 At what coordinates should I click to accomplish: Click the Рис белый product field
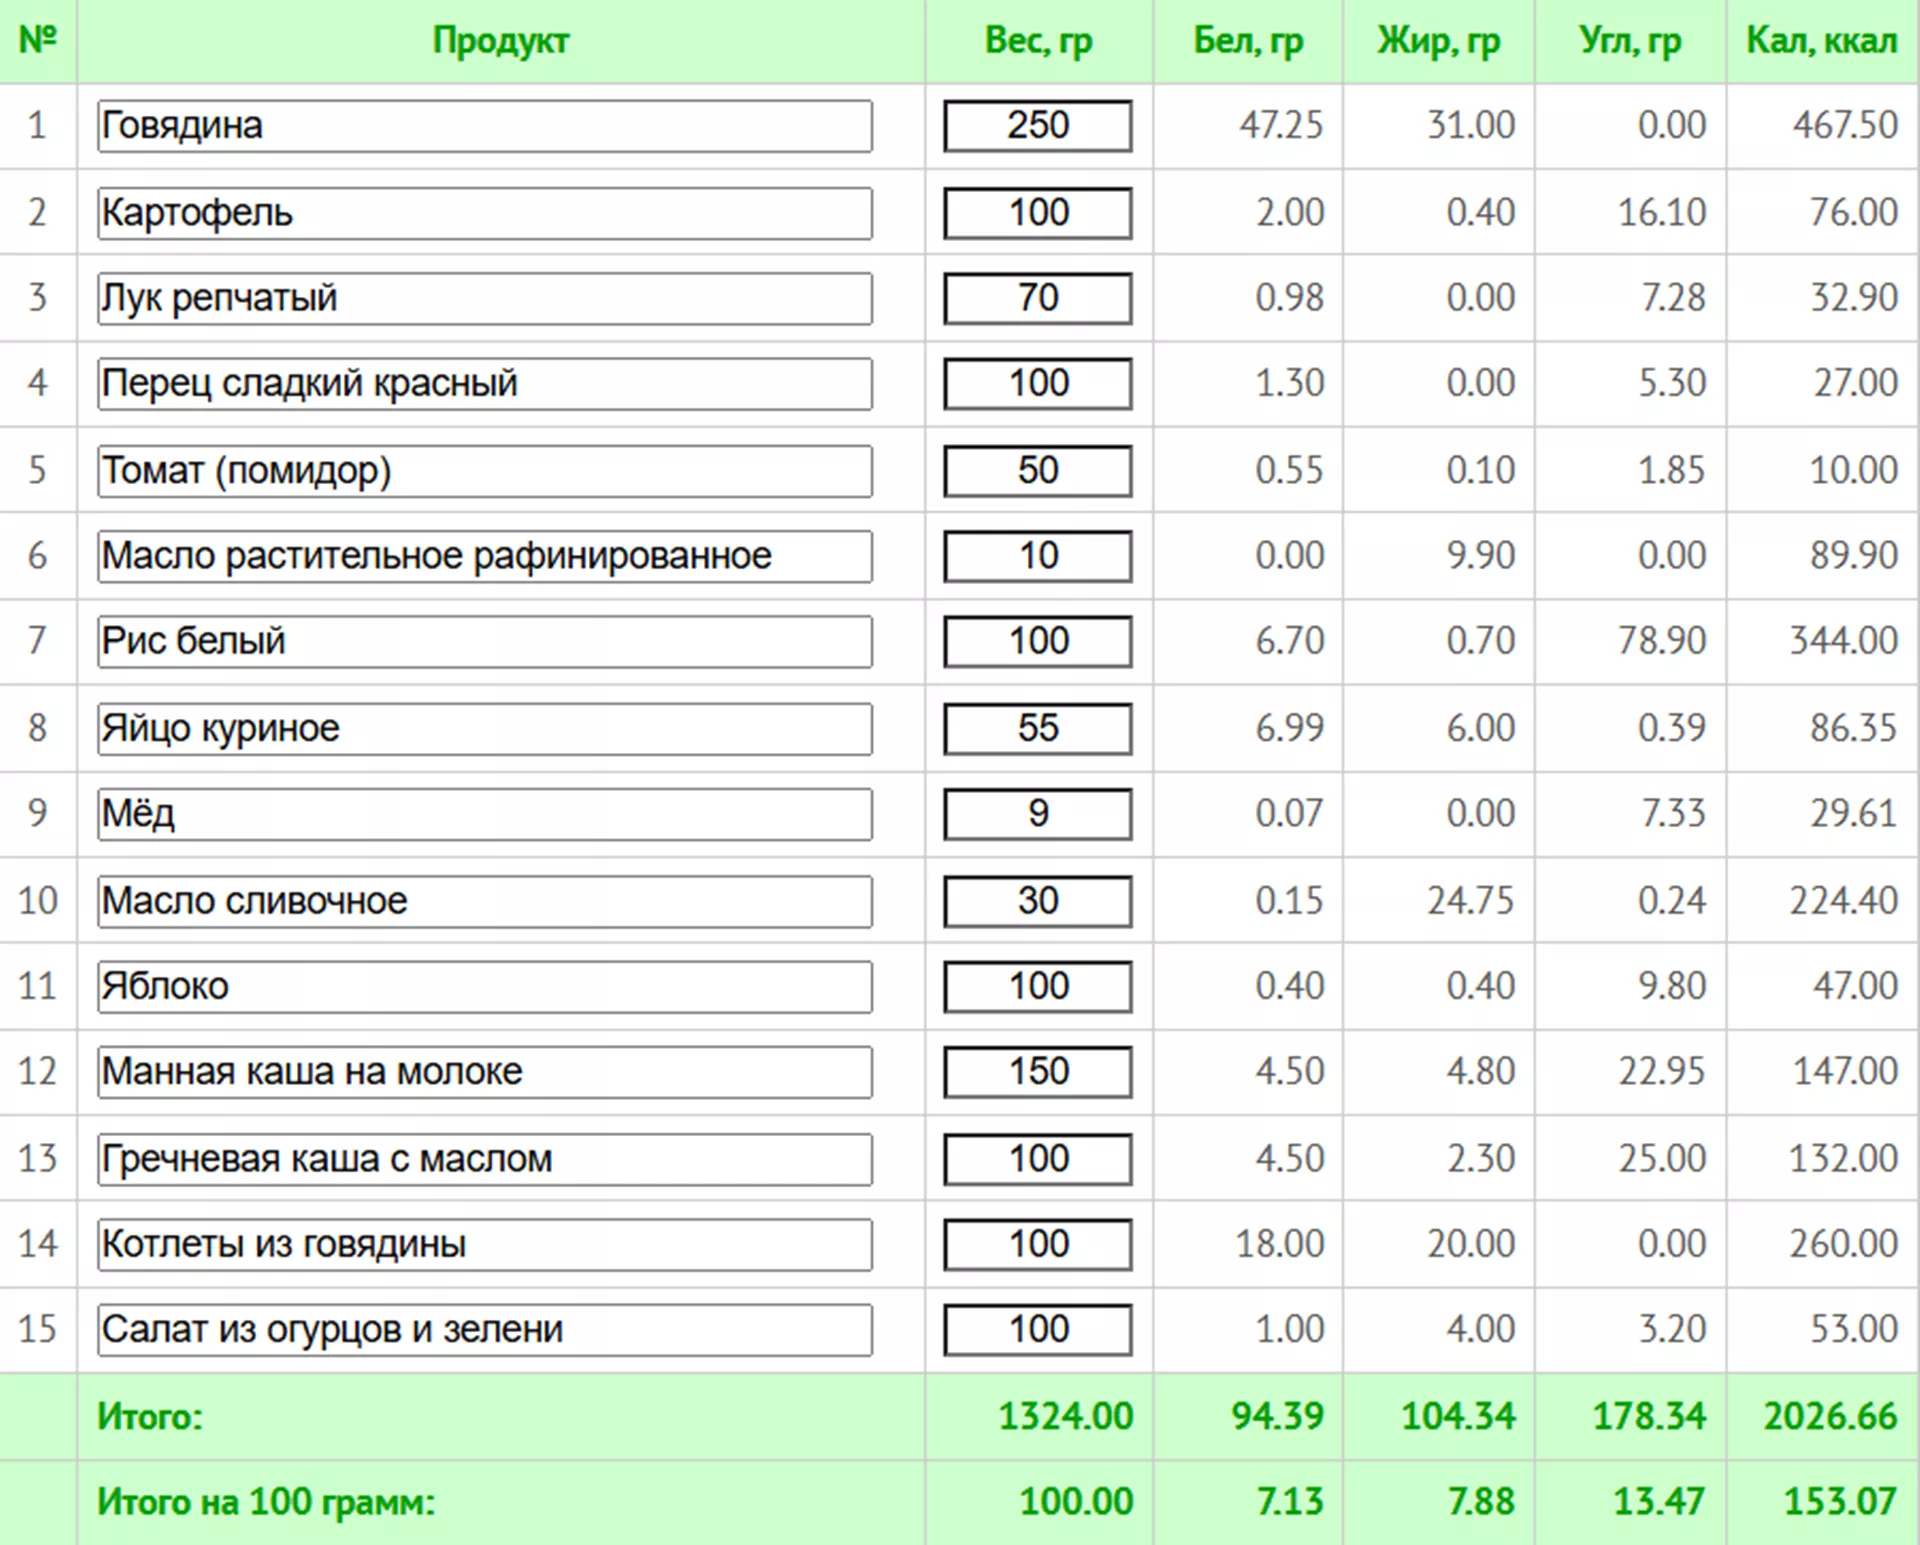(x=484, y=641)
